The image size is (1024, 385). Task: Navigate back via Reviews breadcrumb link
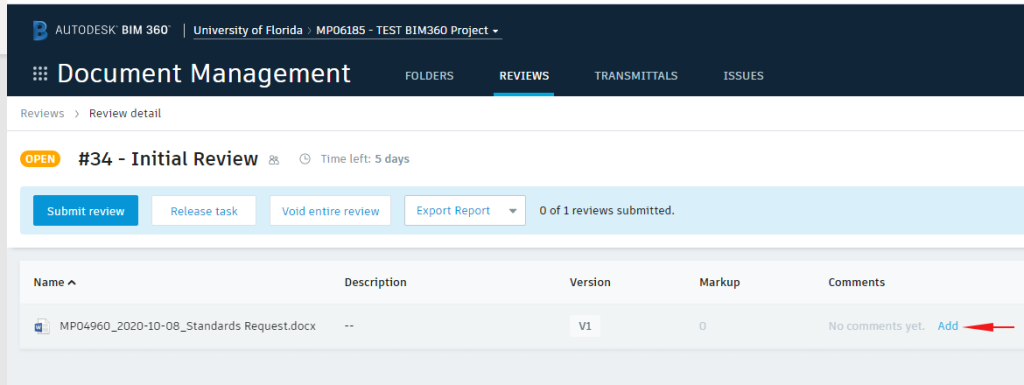click(x=42, y=114)
